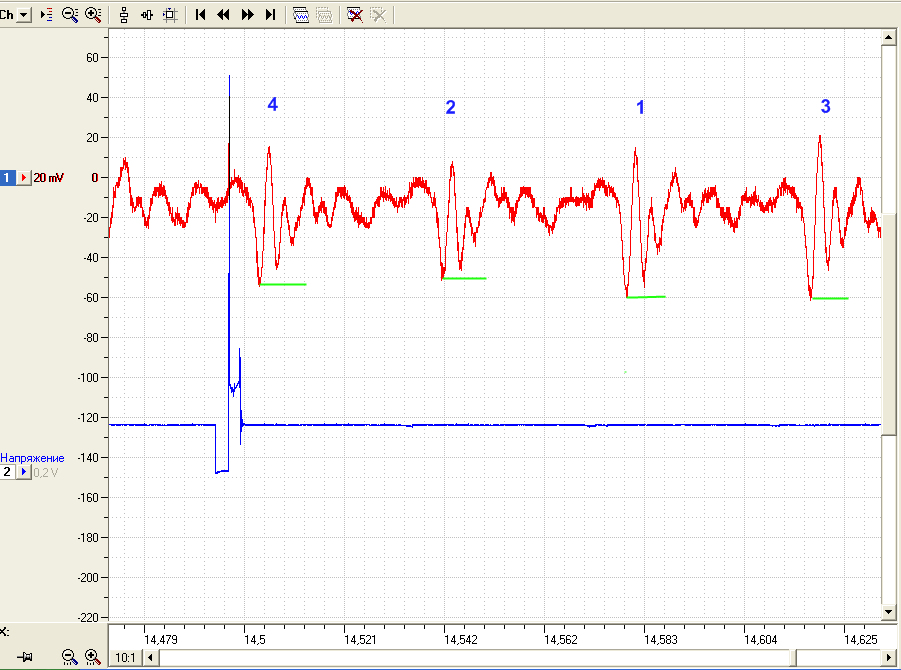Screen dimensions: 901x670
Task: Zoom in with the bottom magnifier icon
Action: coord(93,657)
